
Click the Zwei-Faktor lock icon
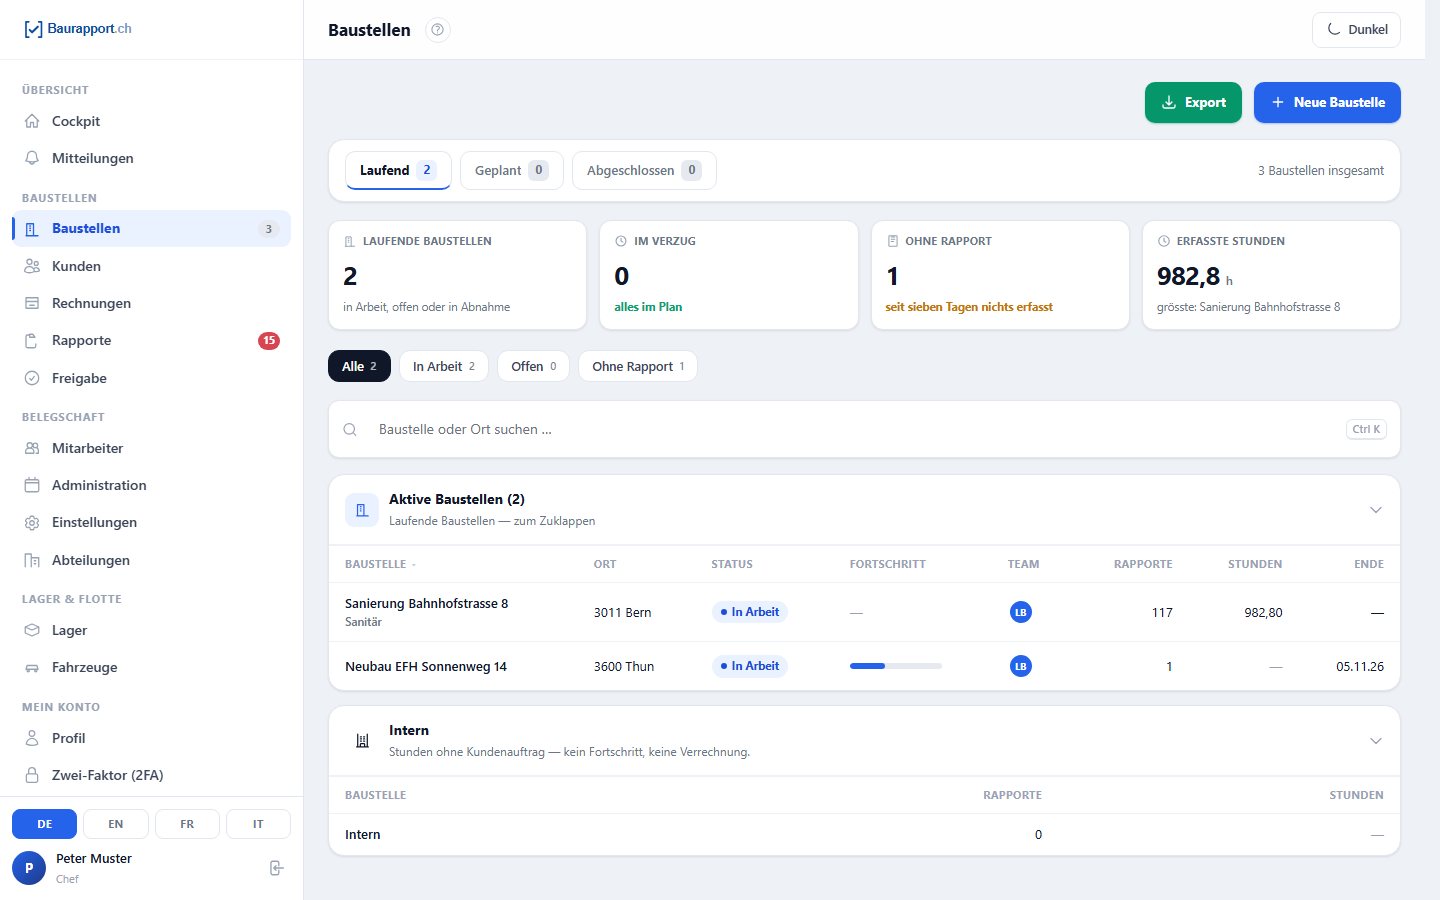32,775
